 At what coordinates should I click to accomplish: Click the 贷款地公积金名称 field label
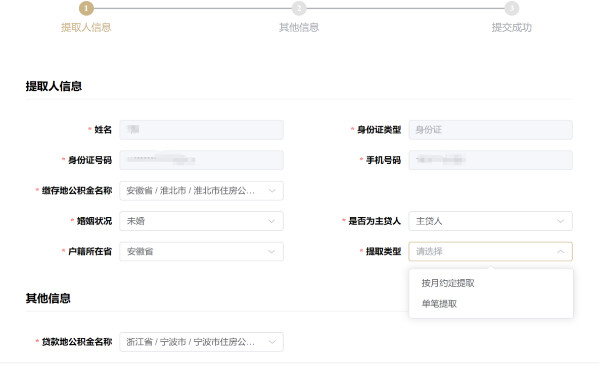[77, 342]
